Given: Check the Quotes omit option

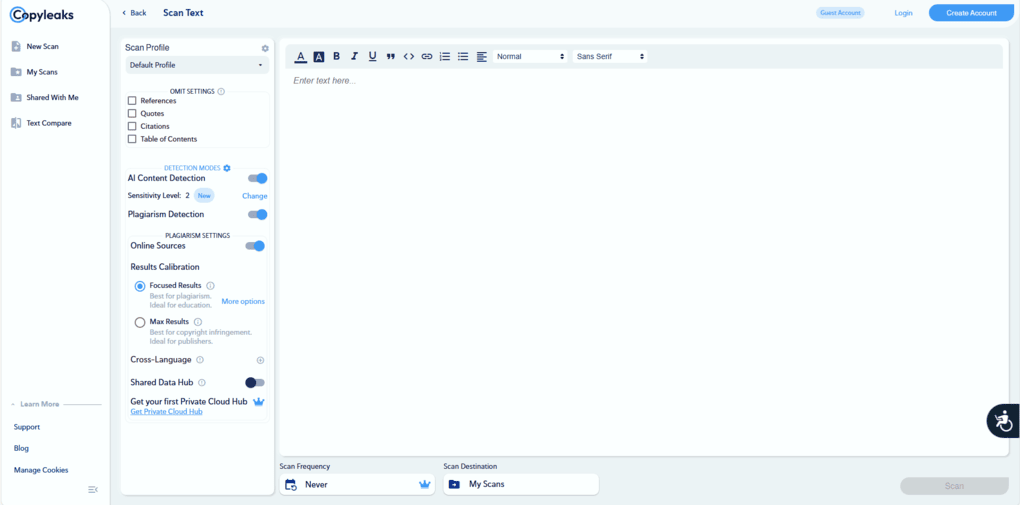Looking at the screenshot, I should (132, 113).
